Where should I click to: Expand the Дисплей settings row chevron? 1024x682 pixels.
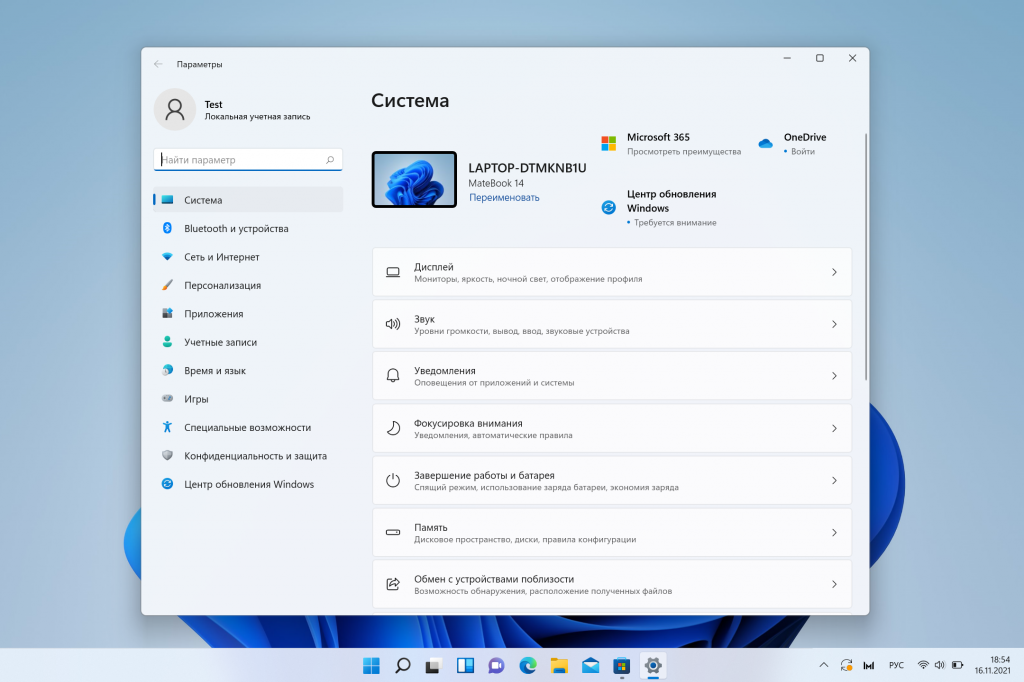point(834,272)
